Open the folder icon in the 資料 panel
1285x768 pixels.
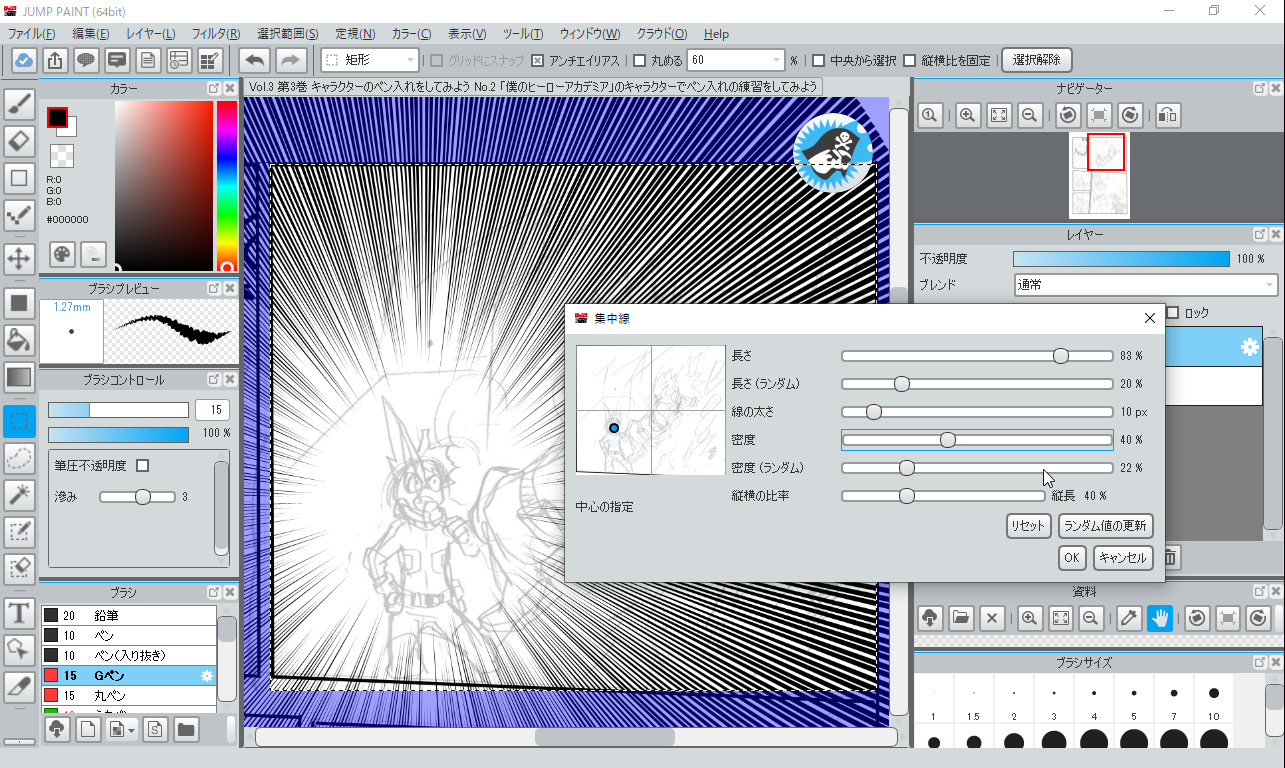[x=961, y=618]
